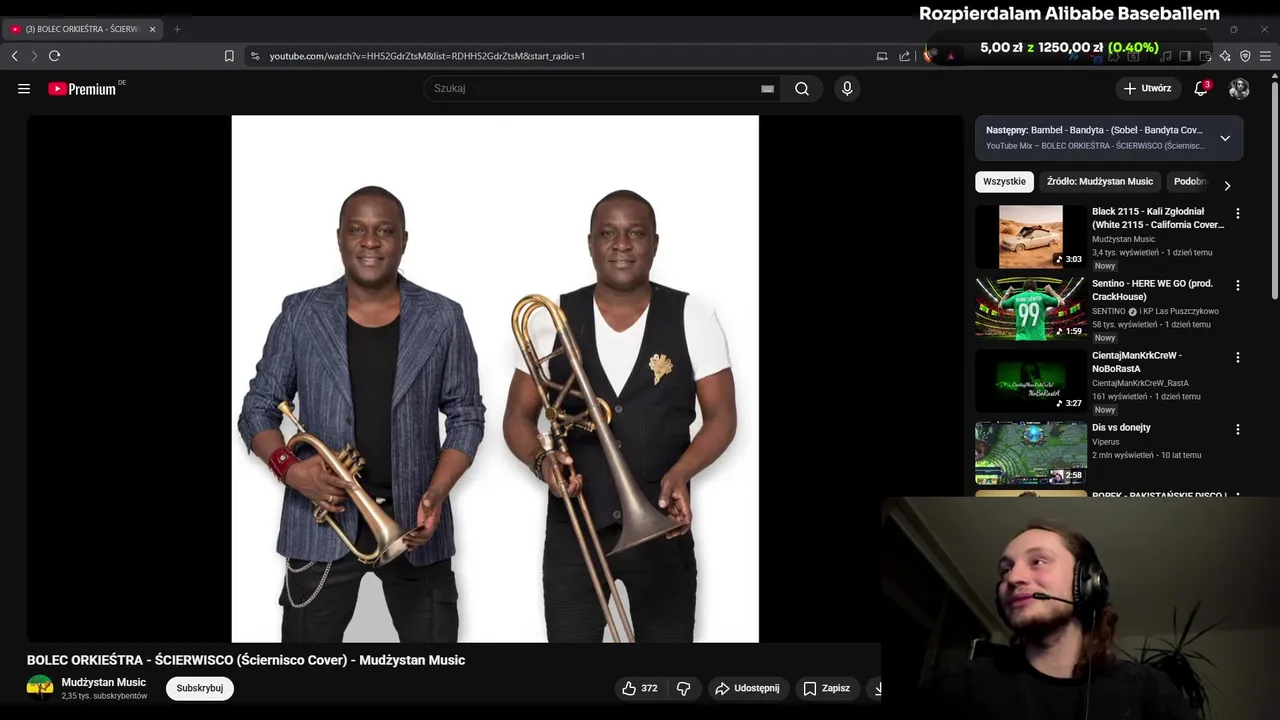Image resolution: width=1280 pixels, height=720 pixels.
Task: Click the Subskrybuj button
Action: click(200, 688)
